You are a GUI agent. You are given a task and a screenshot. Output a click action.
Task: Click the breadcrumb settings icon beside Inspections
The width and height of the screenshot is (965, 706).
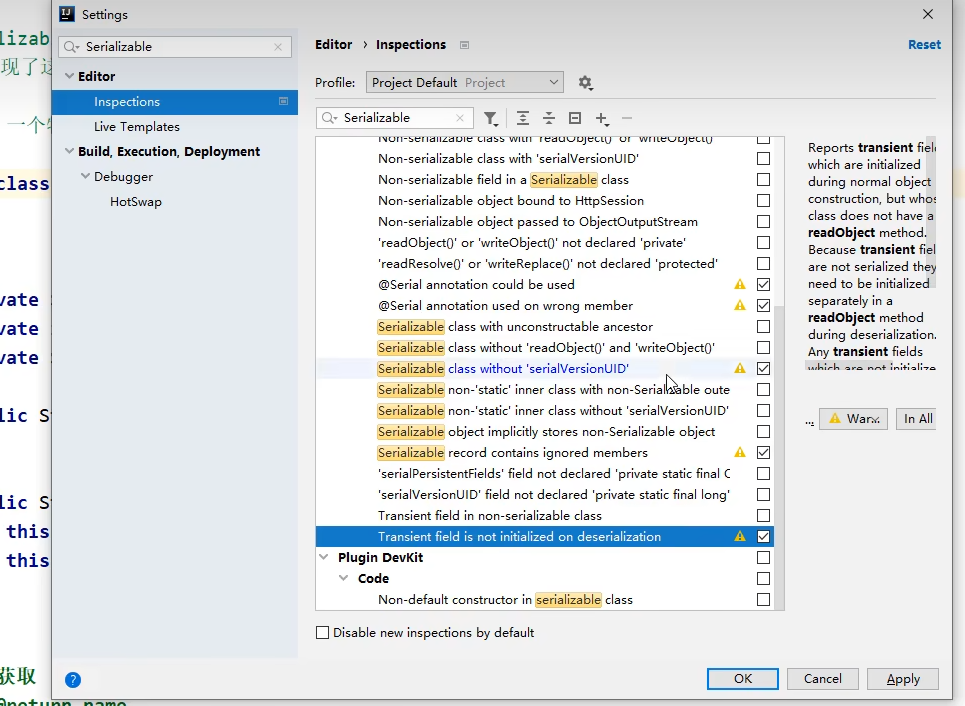pos(465,45)
